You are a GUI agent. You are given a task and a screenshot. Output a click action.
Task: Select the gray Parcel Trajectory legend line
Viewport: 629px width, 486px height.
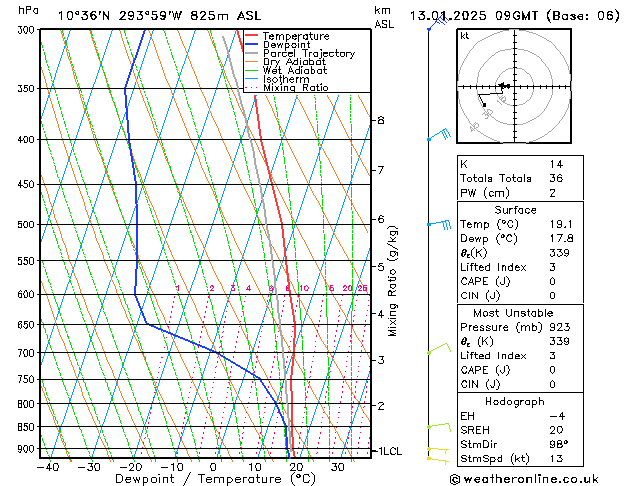click(252, 53)
